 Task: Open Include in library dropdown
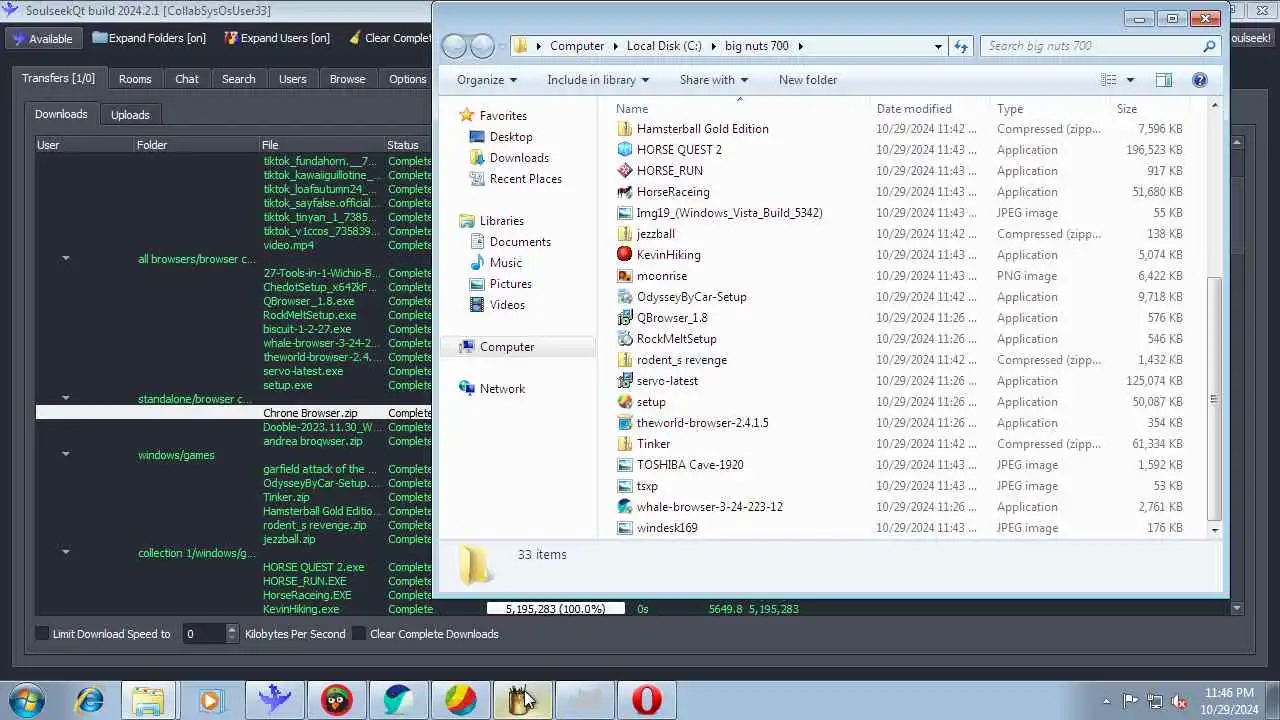click(598, 80)
